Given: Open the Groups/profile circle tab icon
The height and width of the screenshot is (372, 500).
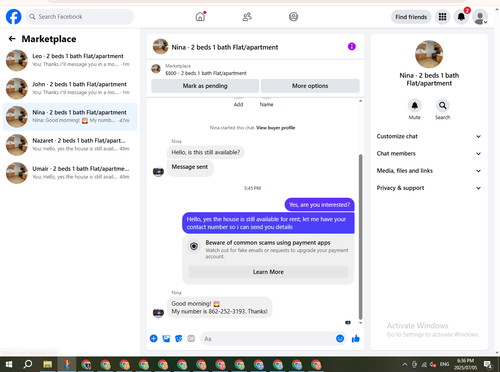Looking at the screenshot, I should 293,17.
